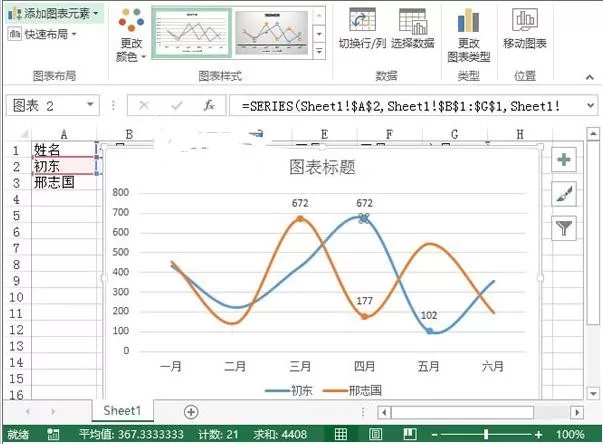Click the horizontal scrollbar left arrow
This screenshot has width=603, height=444.
click(x=384, y=412)
